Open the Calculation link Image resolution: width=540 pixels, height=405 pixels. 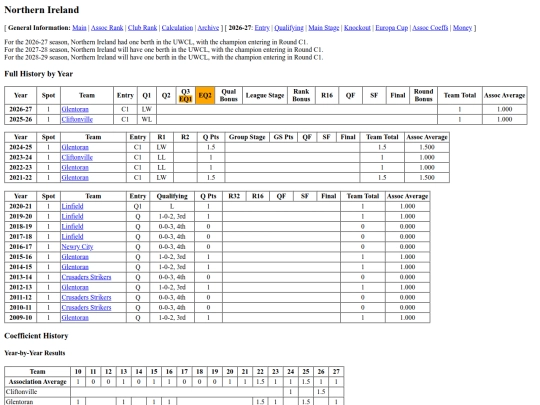pos(177,28)
